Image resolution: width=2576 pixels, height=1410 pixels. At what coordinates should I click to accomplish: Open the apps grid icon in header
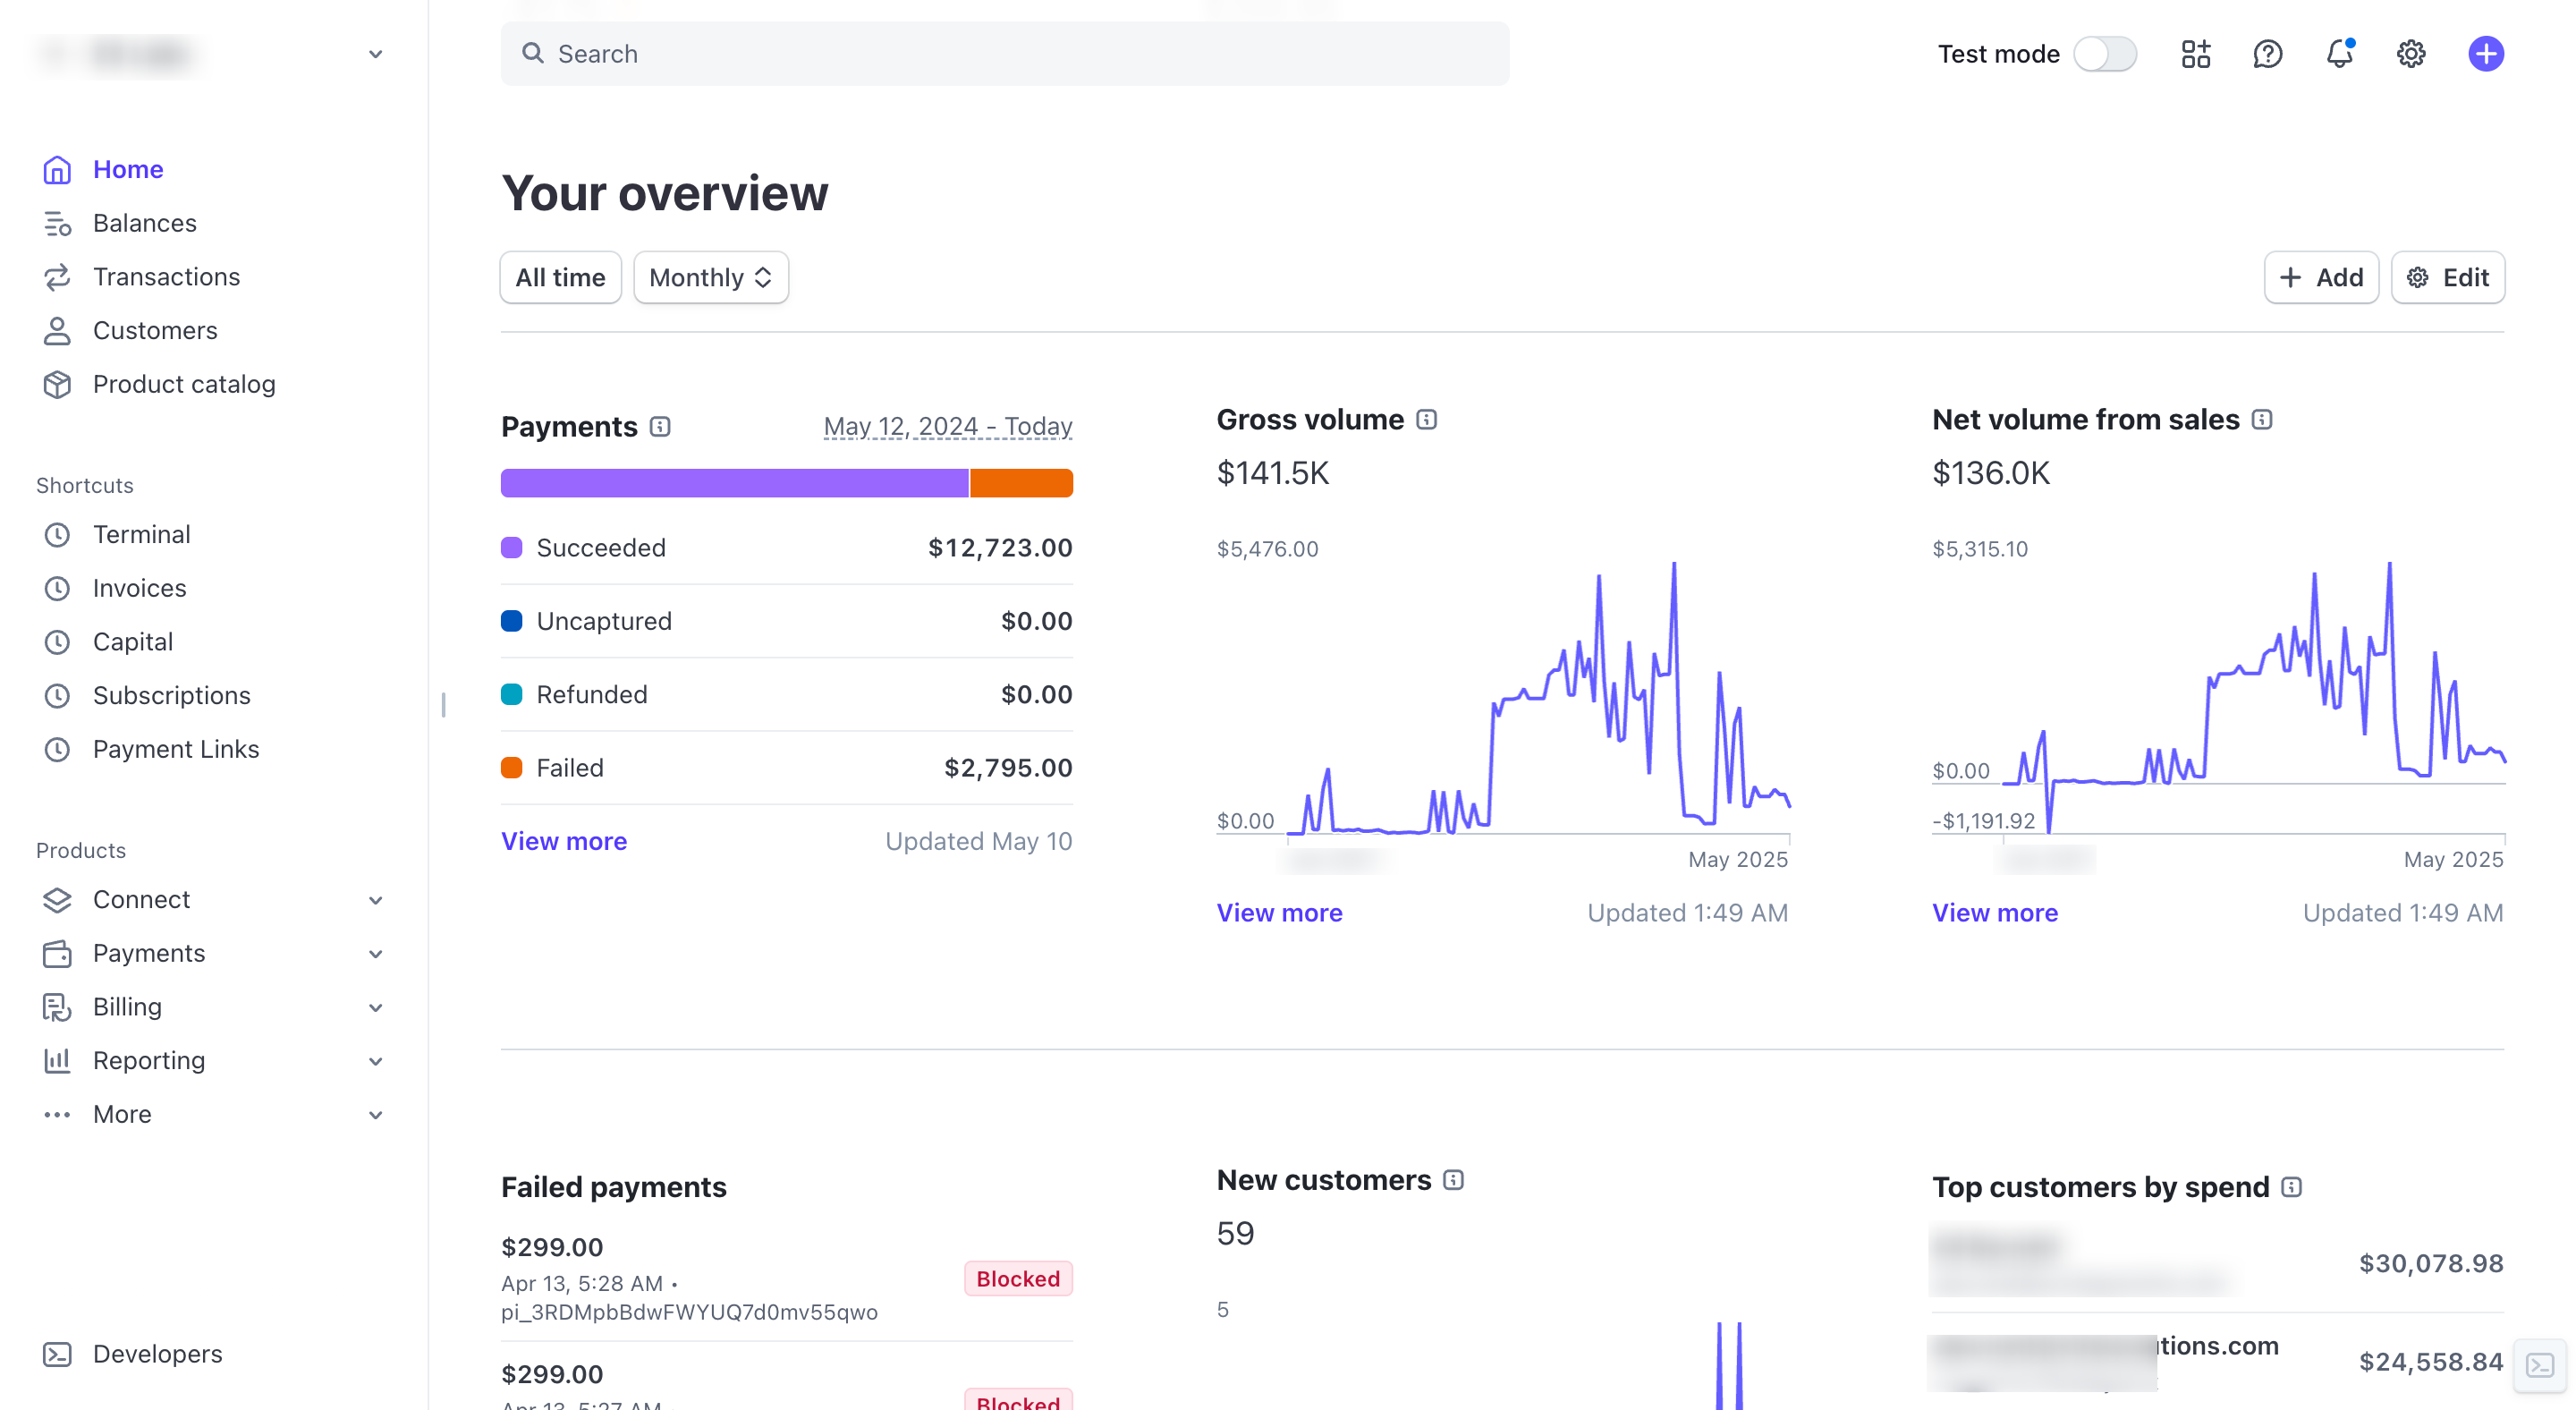[x=2196, y=54]
